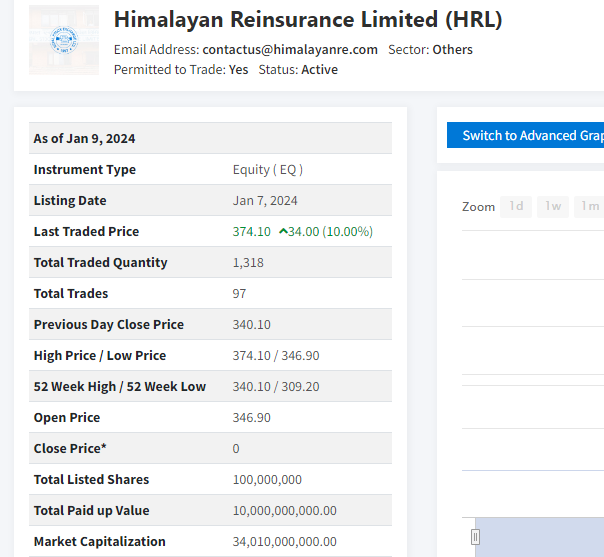Click the 'Total Traded Quantity' row label

pyautogui.click(x=101, y=263)
